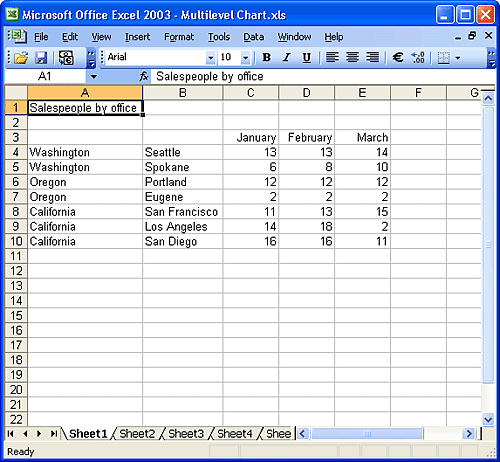500x462 pixels.
Task: Toggle Bold formatting
Action: pos(266,58)
